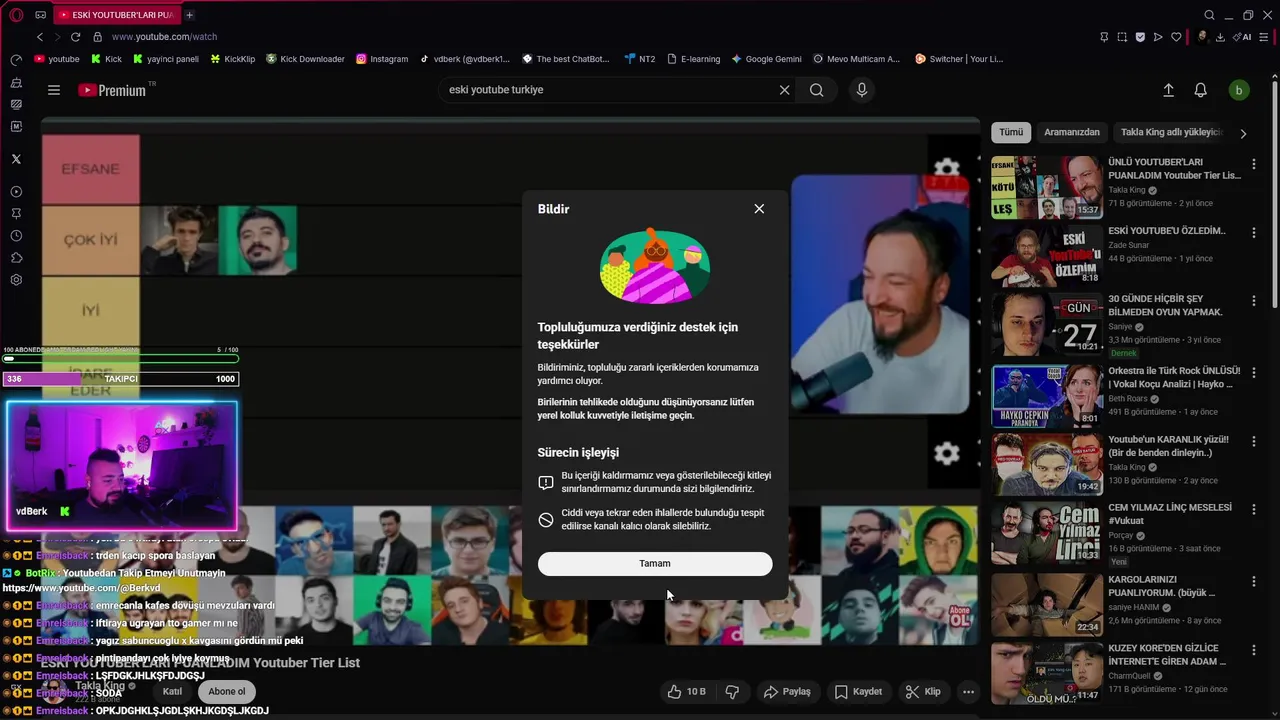Open the Opera main menu logo
This screenshot has height=720, width=1280.
tap(16, 15)
